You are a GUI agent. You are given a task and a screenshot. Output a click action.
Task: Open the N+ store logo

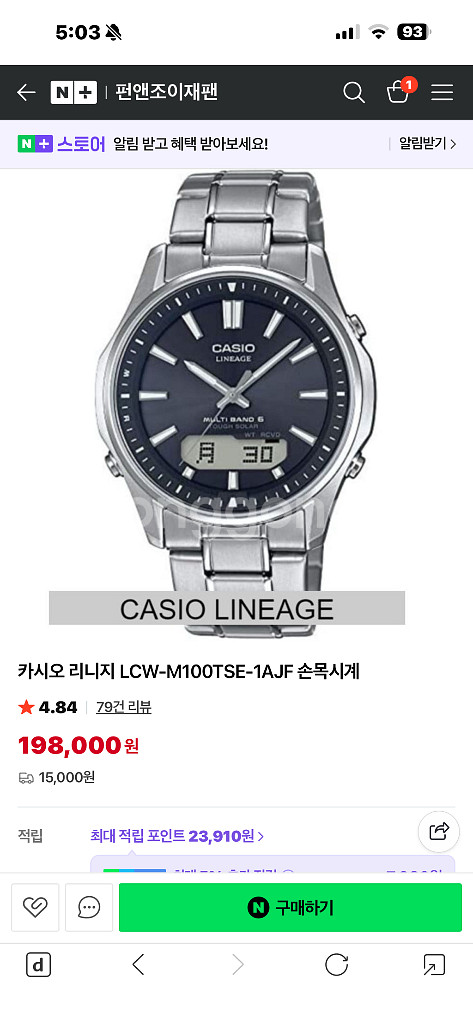pos(74,92)
